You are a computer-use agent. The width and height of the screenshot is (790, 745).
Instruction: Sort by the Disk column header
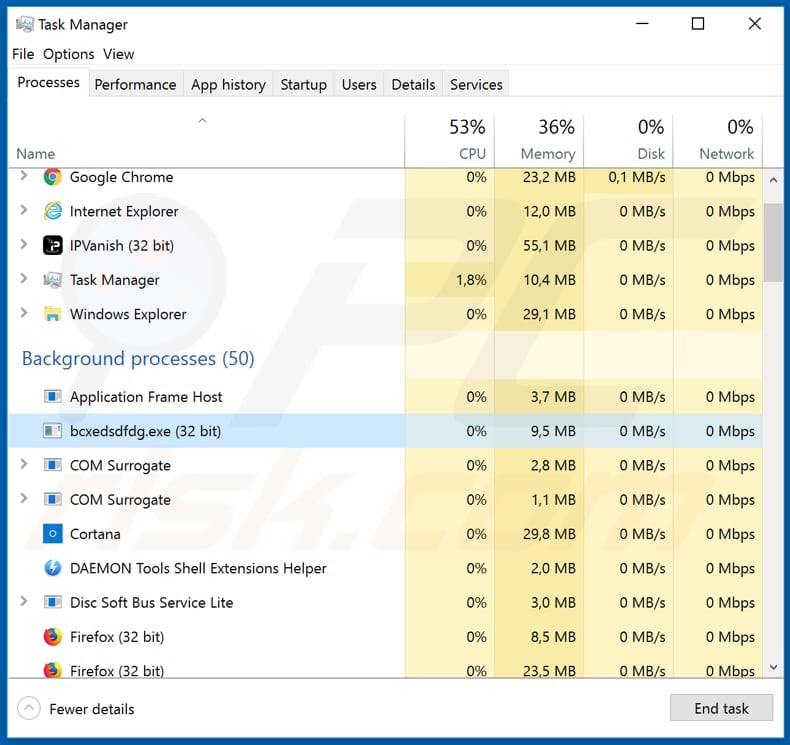pos(628,141)
